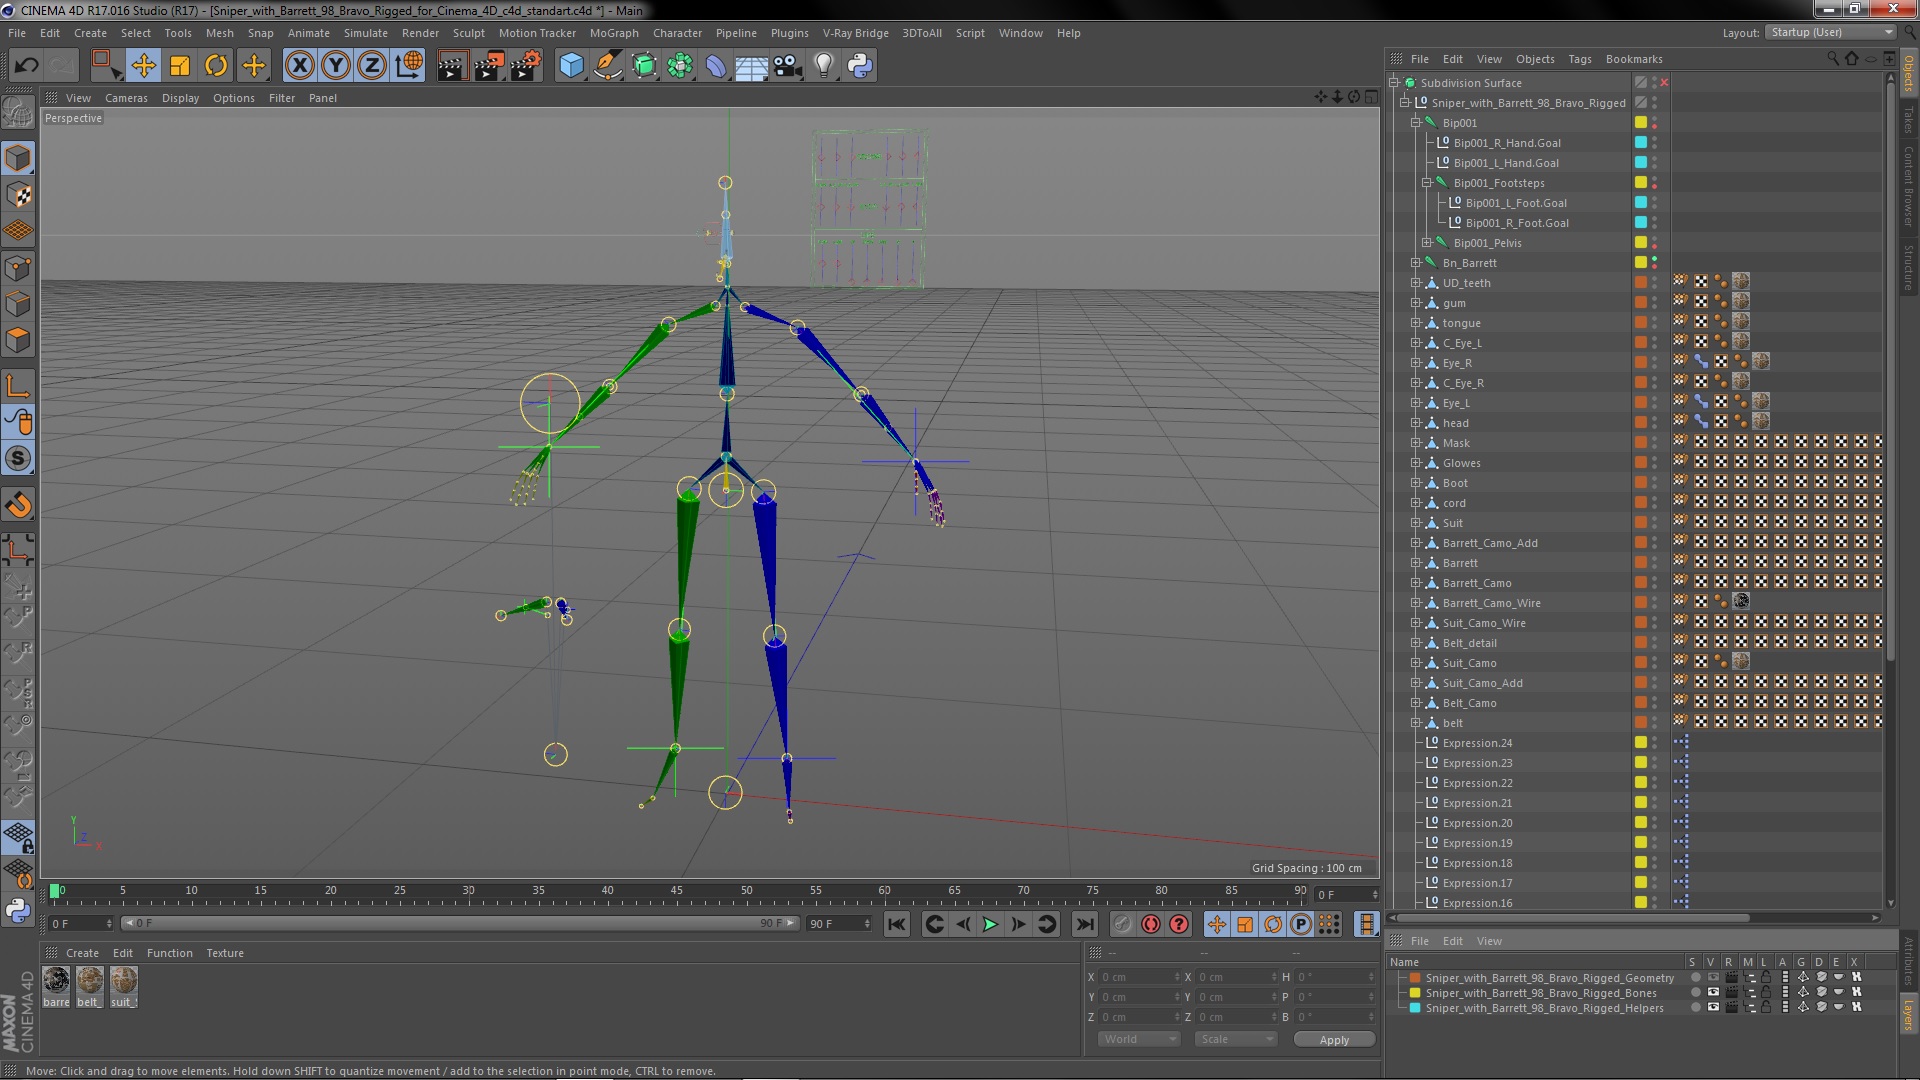1920x1080 pixels.
Task: Open the Simulate menu
Action: click(x=365, y=33)
